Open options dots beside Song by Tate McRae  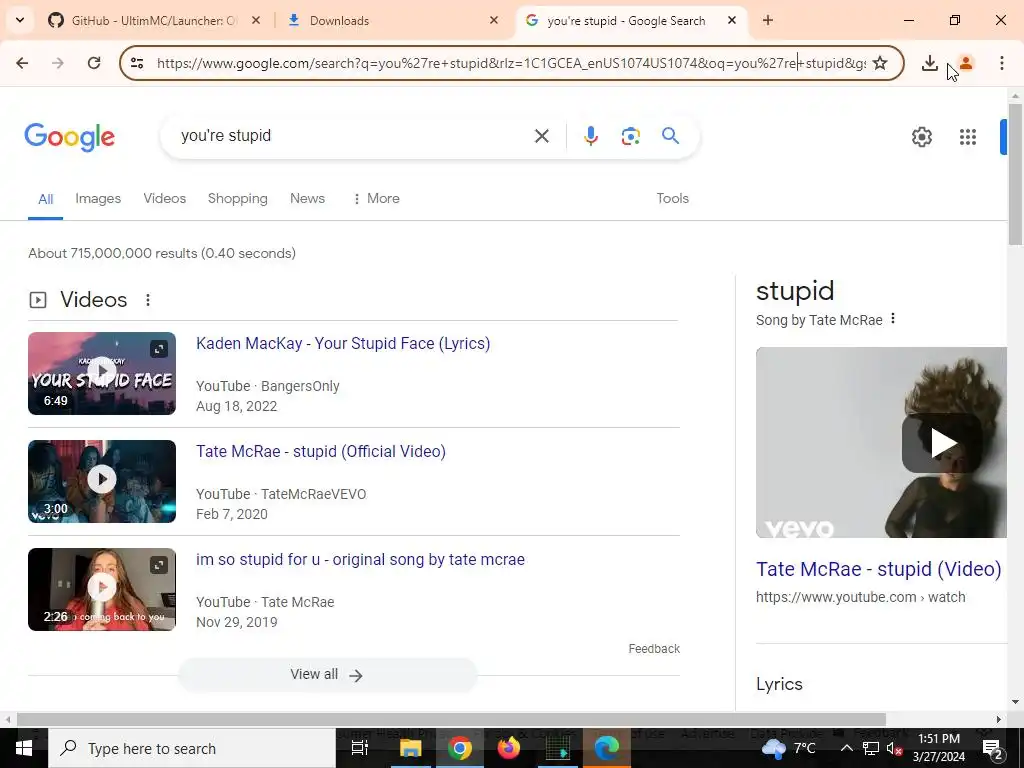coord(893,319)
